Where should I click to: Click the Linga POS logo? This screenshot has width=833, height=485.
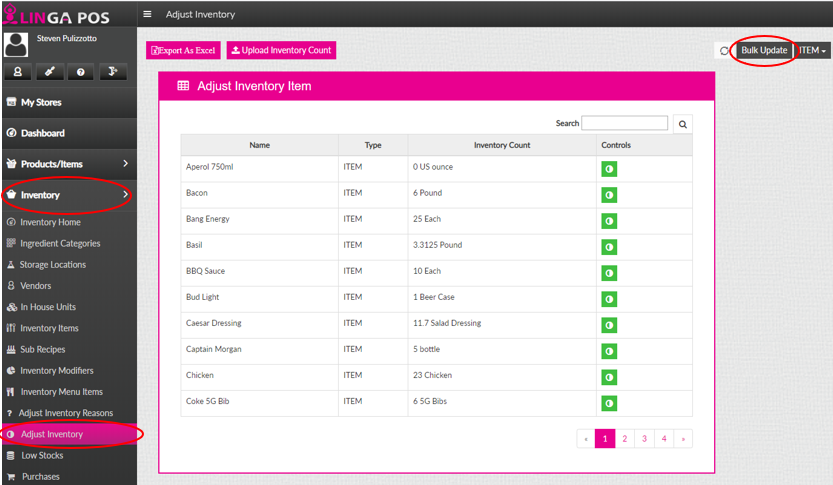(x=56, y=14)
